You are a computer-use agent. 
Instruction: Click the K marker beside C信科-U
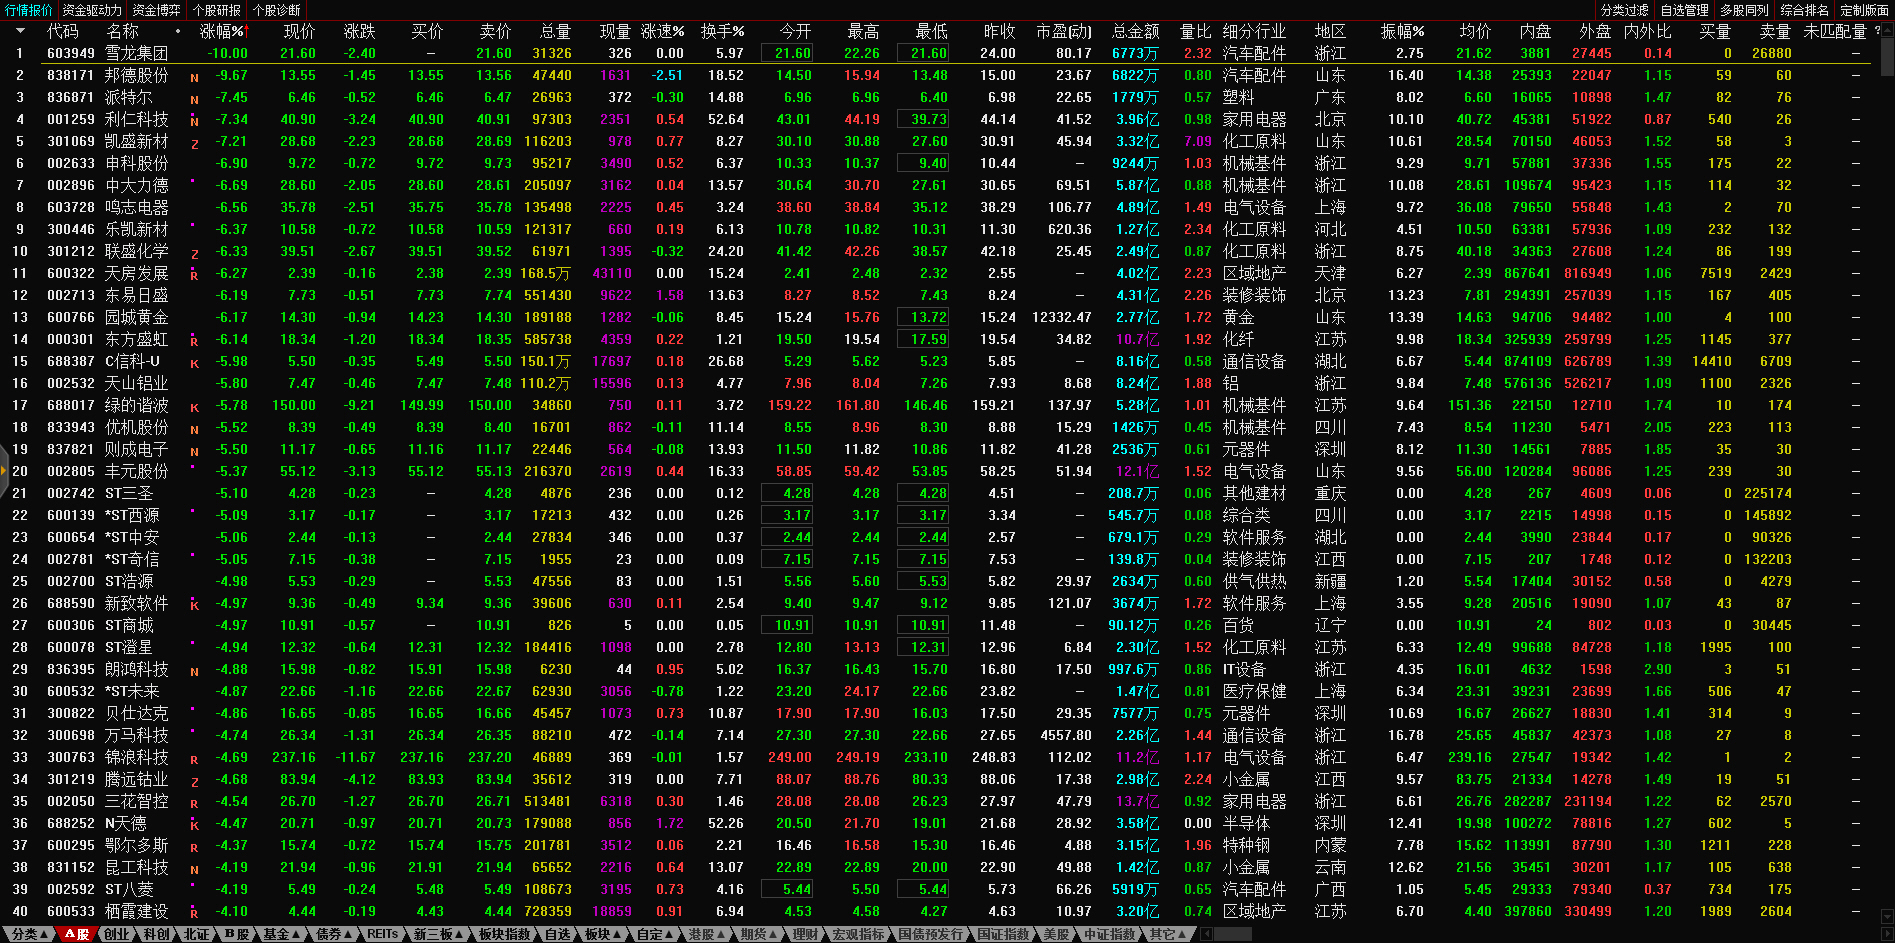[x=194, y=363]
